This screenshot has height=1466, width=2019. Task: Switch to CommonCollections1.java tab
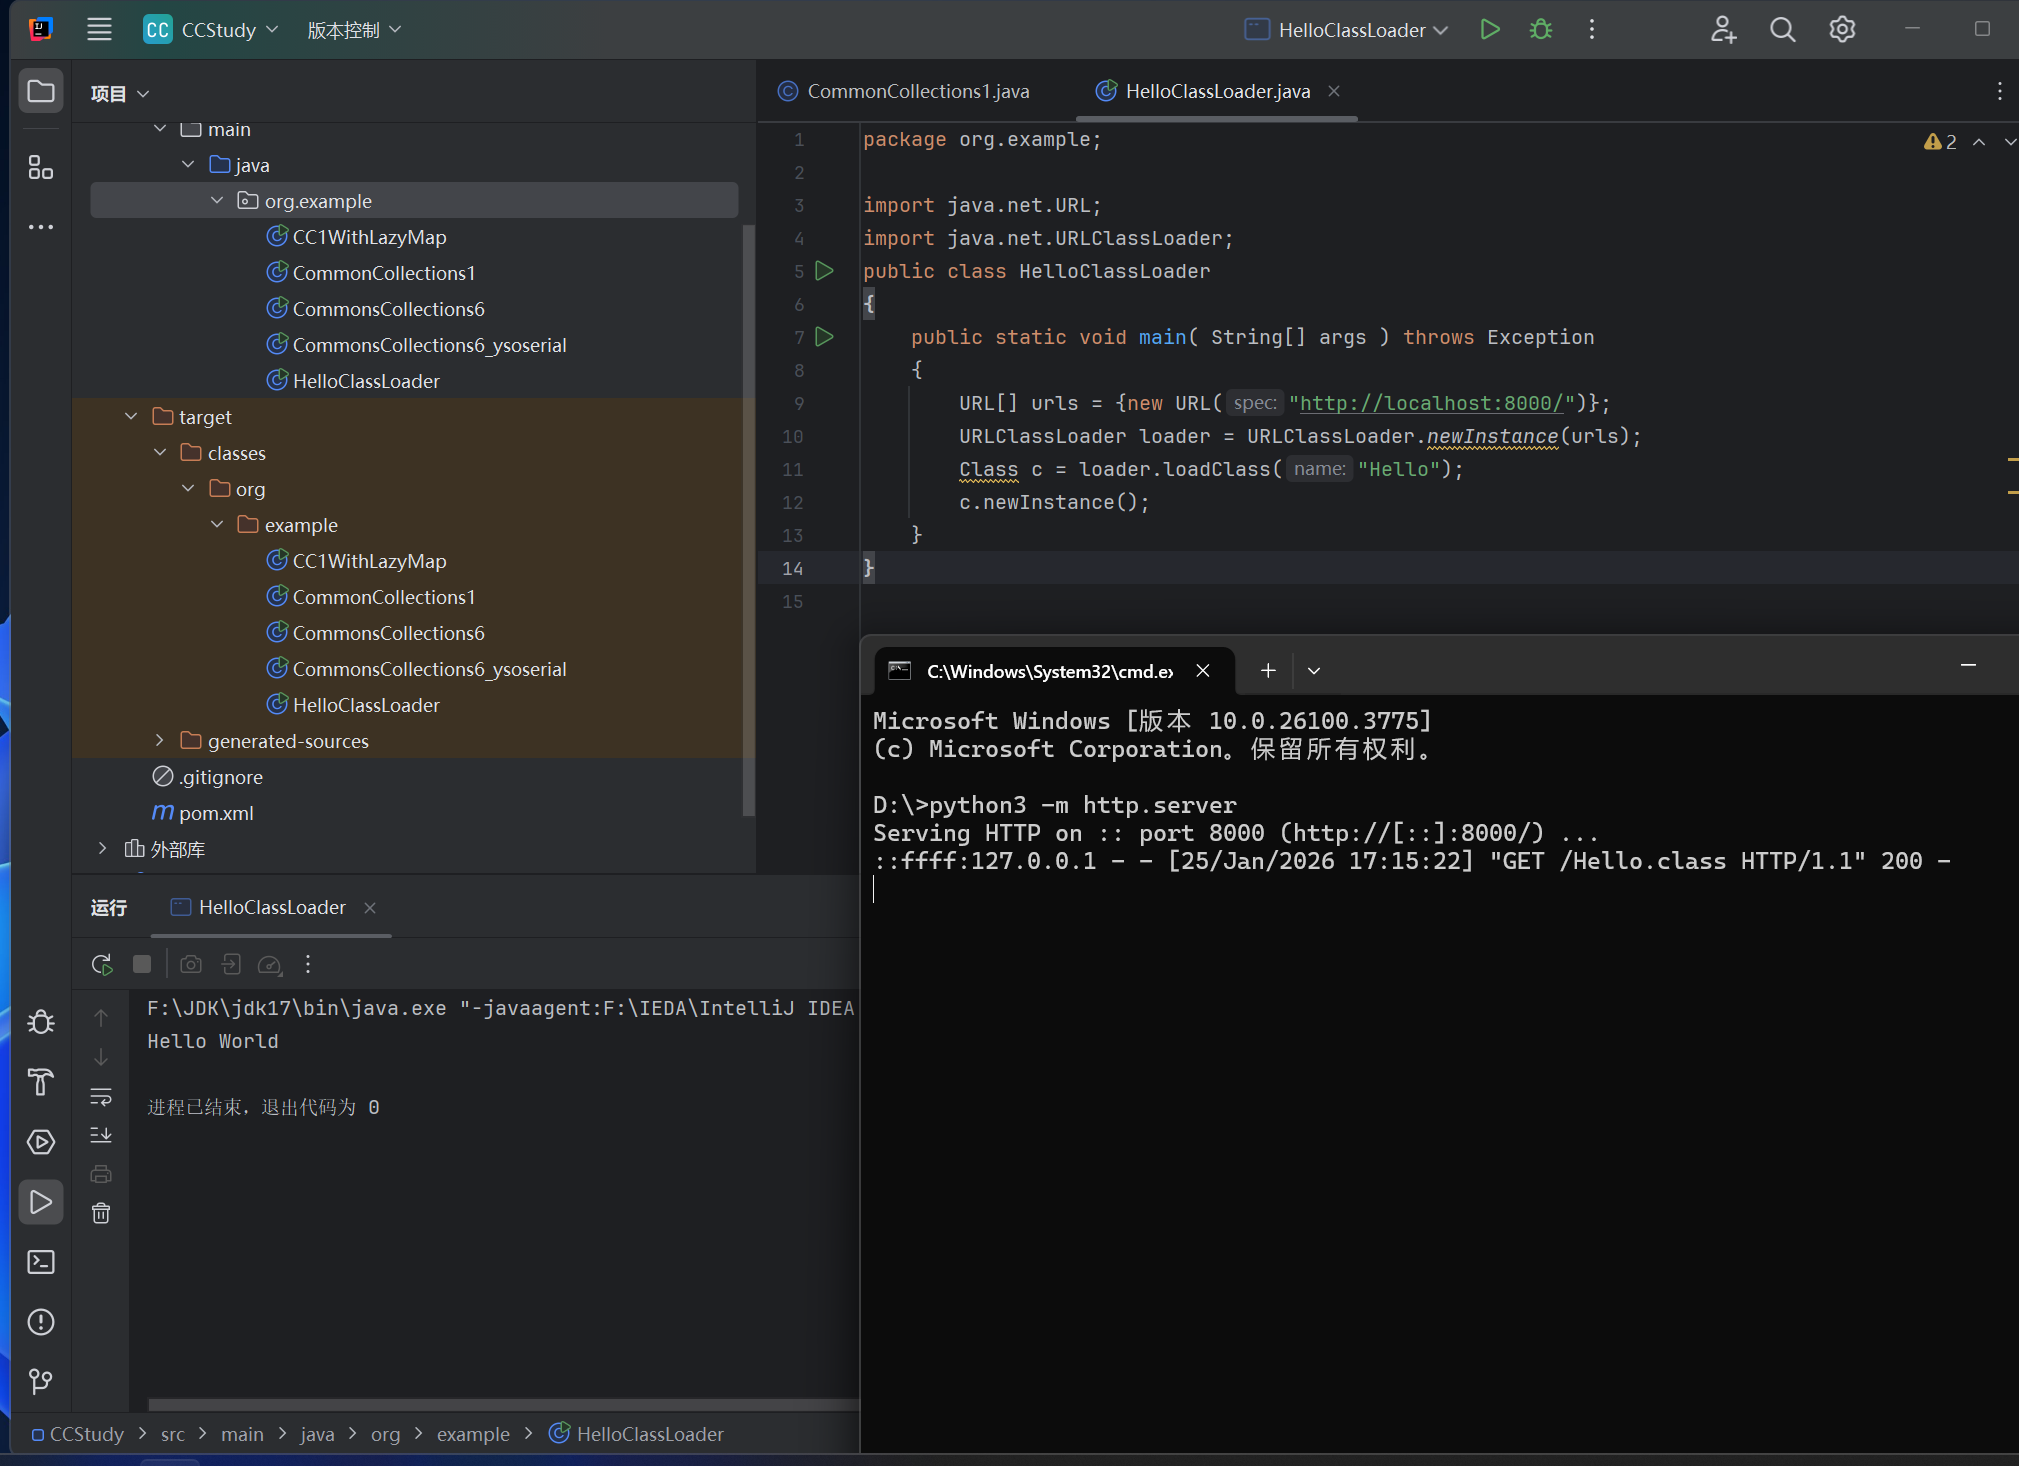click(x=917, y=91)
